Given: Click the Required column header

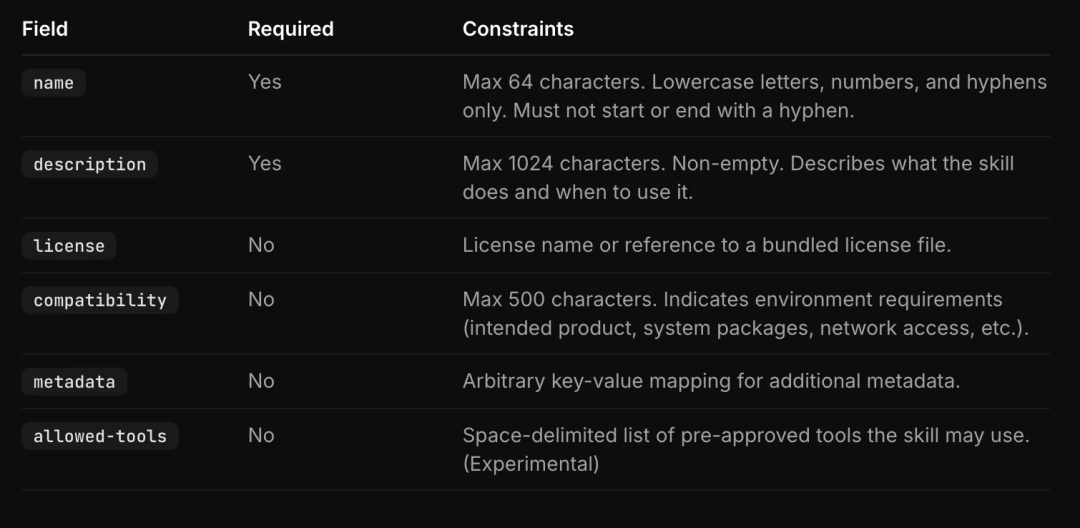Looking at the screenshot, I should point(291,29).
